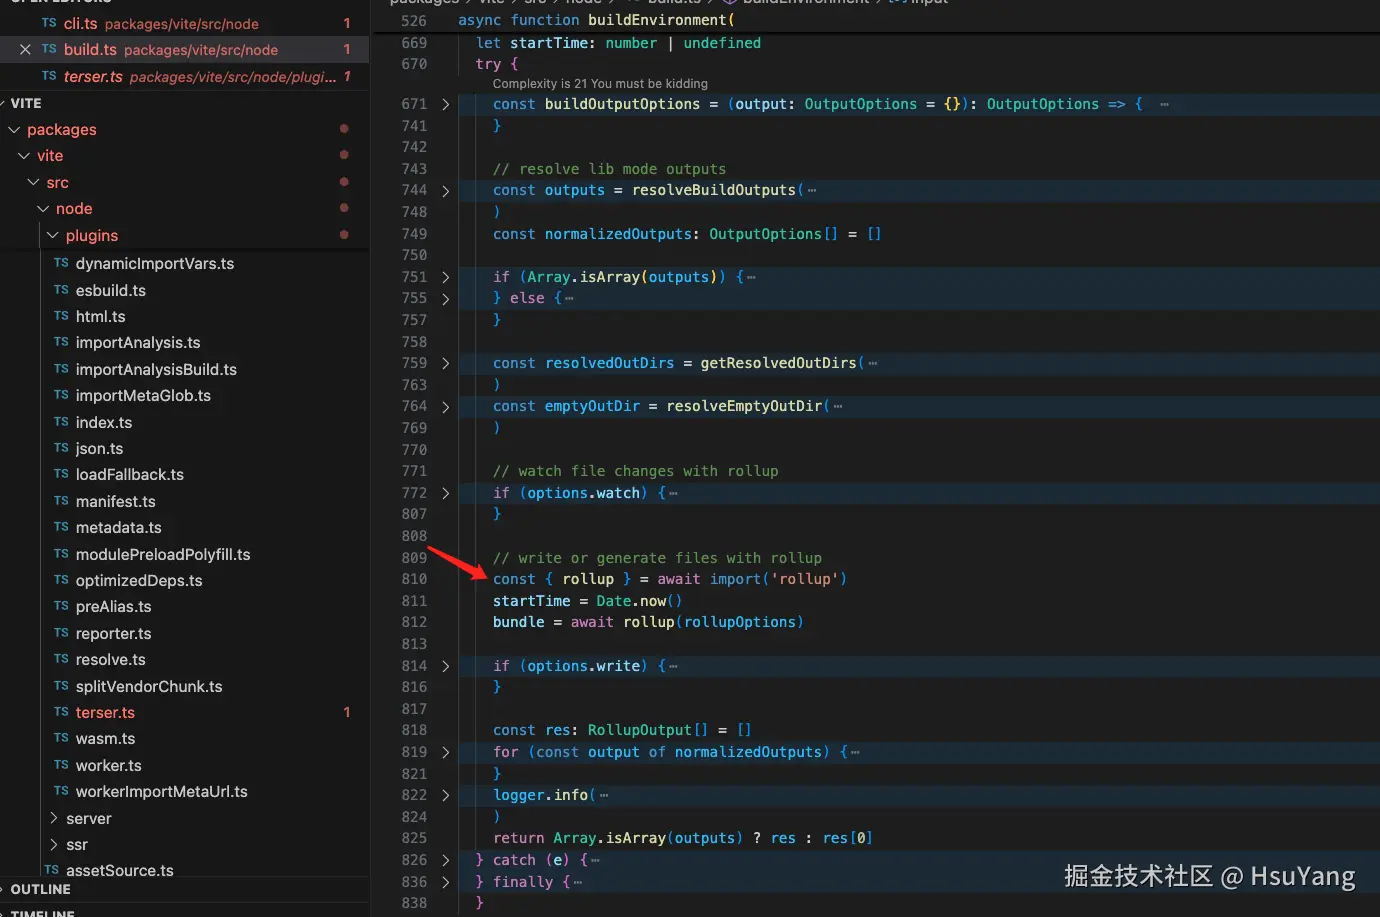Image resolution: width=1380 pixels, height=917 pixels.
Task: Click the return statement on line 825
Action: click(x=683, y=838)
